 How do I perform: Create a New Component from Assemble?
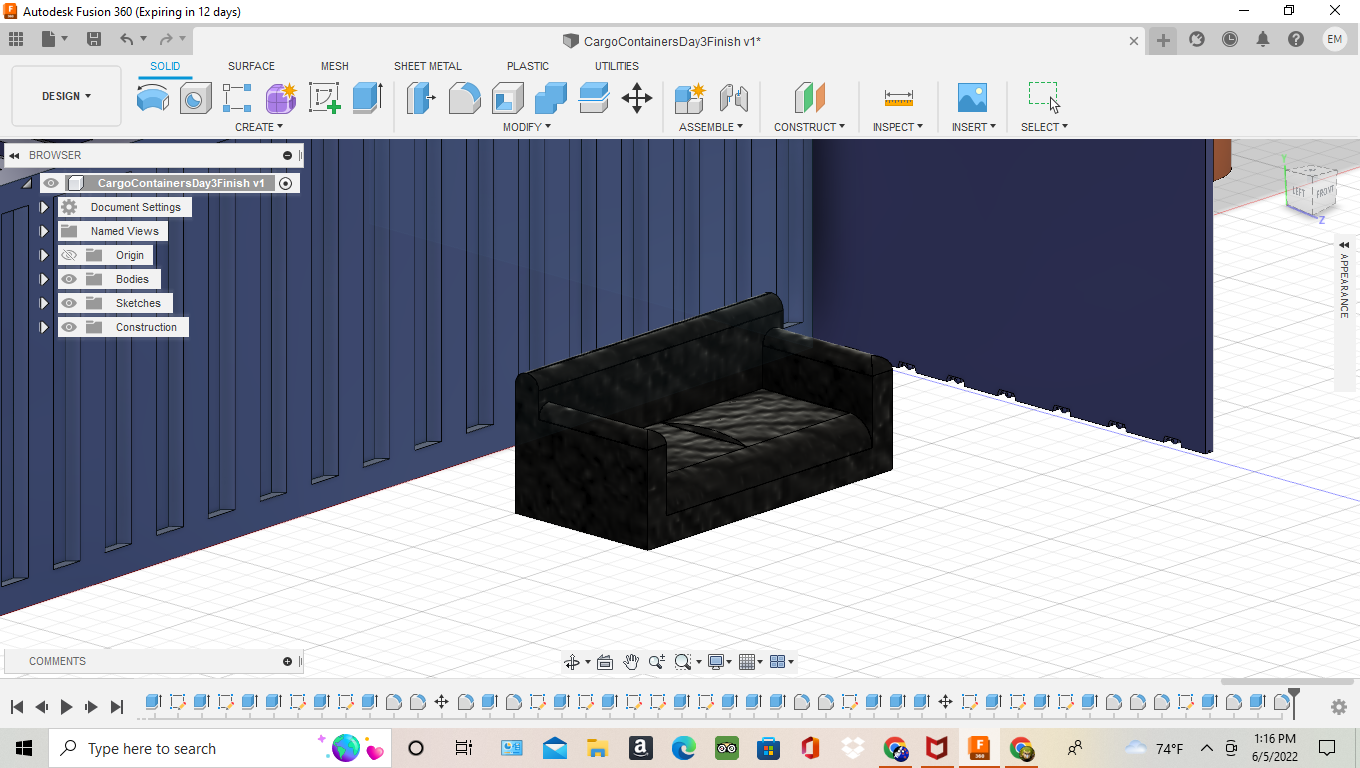(690, 98)
